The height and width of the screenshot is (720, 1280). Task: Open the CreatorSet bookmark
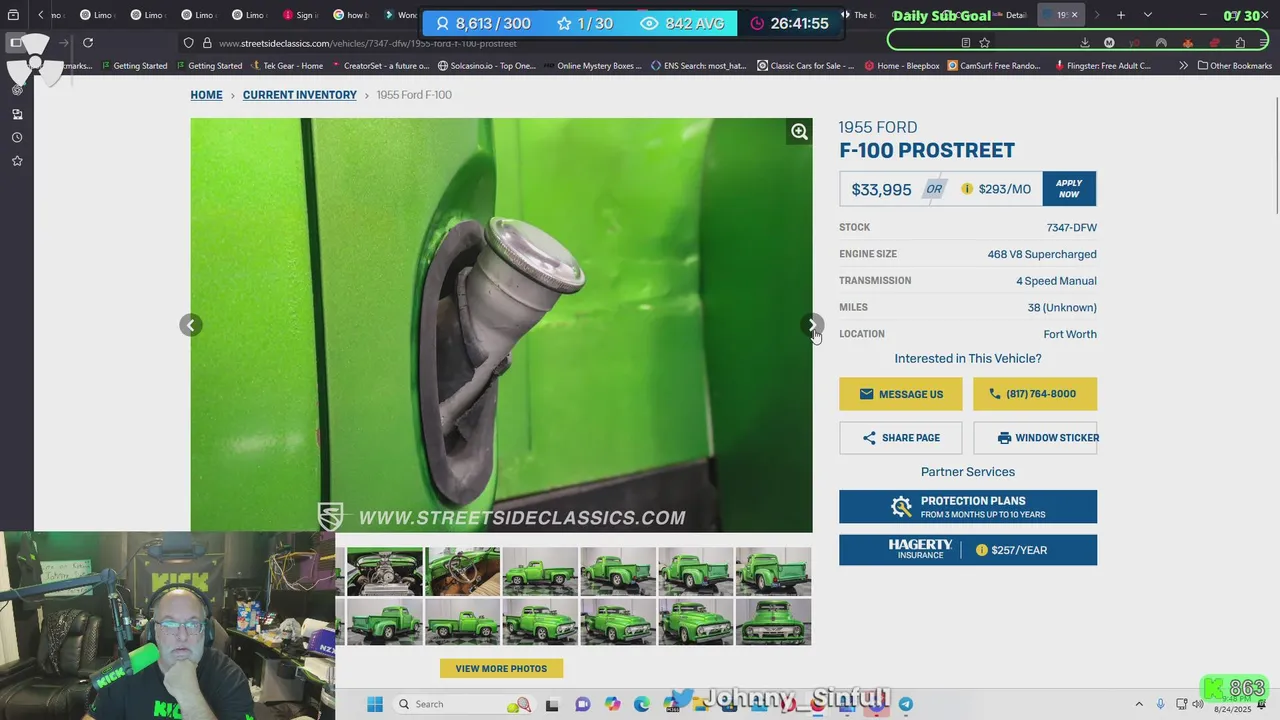pos(379,66)
